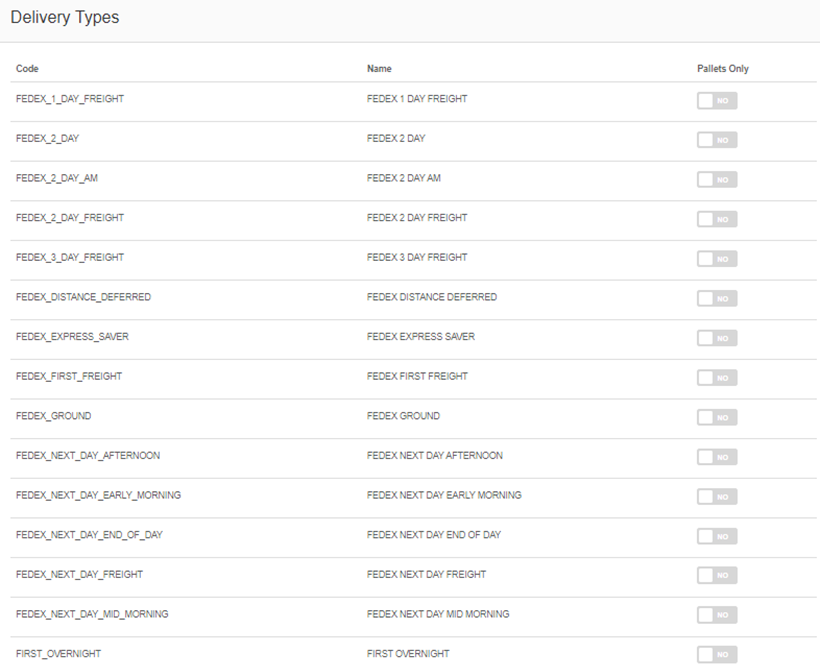Toggle Pallets Only for FEDEX_1_DAY_FREIGHT
The width and height of the screenshot is (820, 665).
tap(717, 100)
